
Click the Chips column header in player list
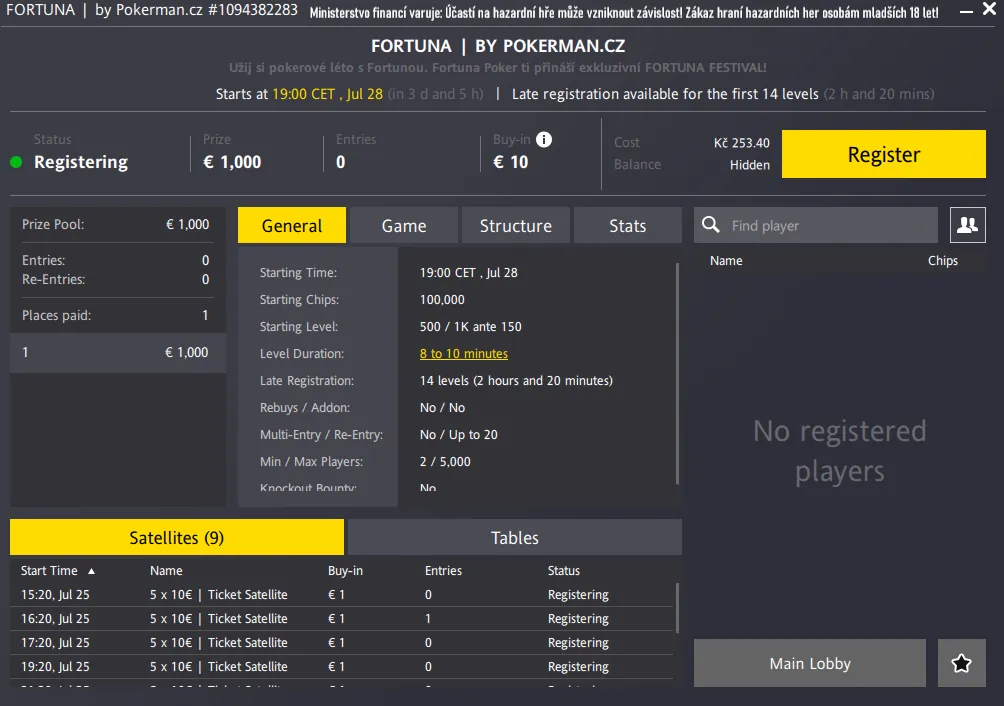tap(943, 261)
